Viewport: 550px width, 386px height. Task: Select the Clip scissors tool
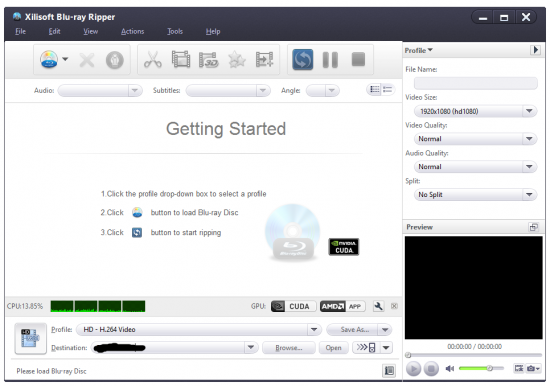coord(153,59)
